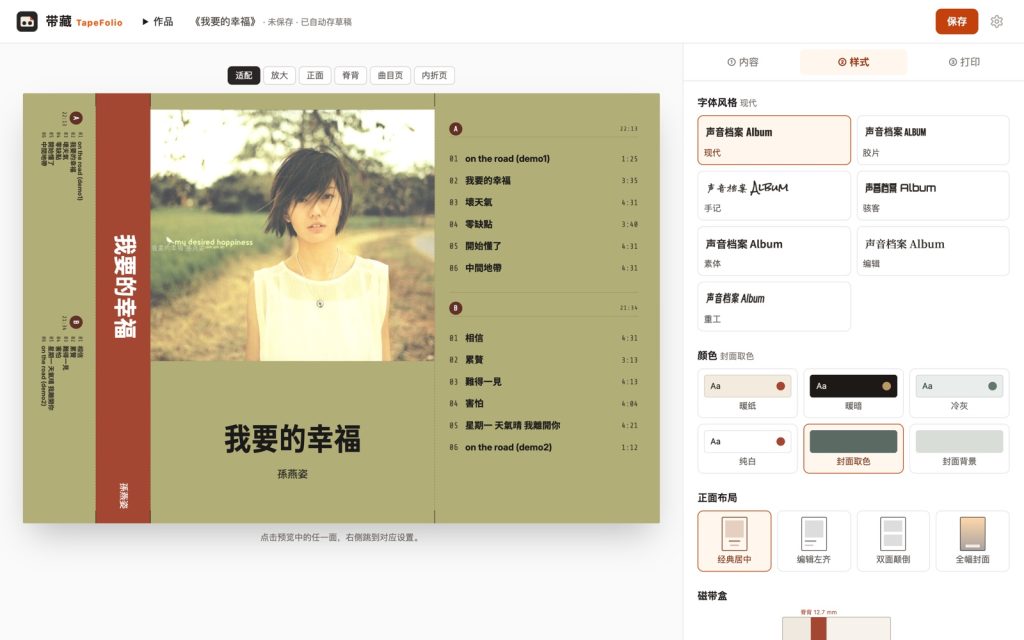Click the side B circle badge in tracklist
The image size is (1024, 640).
point(456,308)
